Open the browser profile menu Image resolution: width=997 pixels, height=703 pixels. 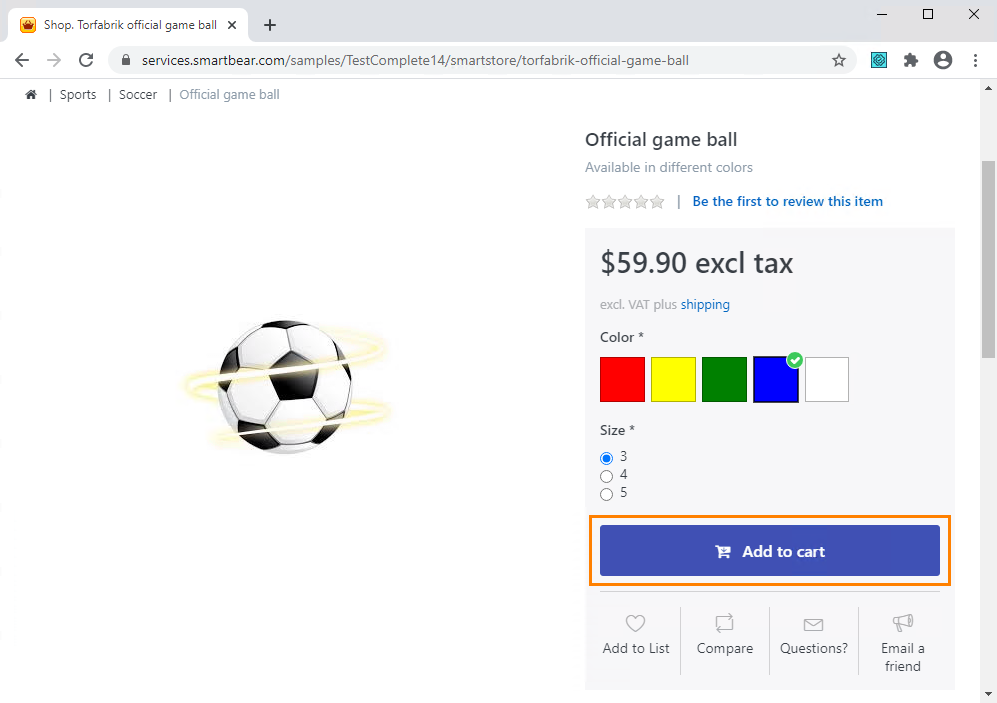point(943,60)
